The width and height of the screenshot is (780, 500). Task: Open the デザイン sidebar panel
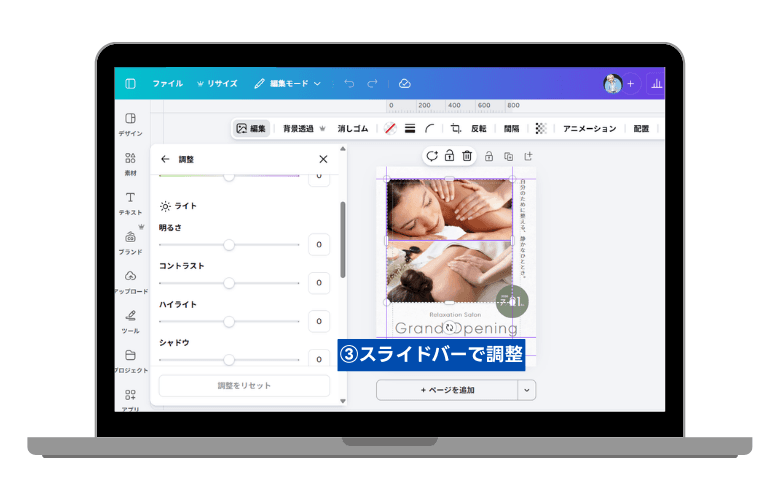[130, 123]
